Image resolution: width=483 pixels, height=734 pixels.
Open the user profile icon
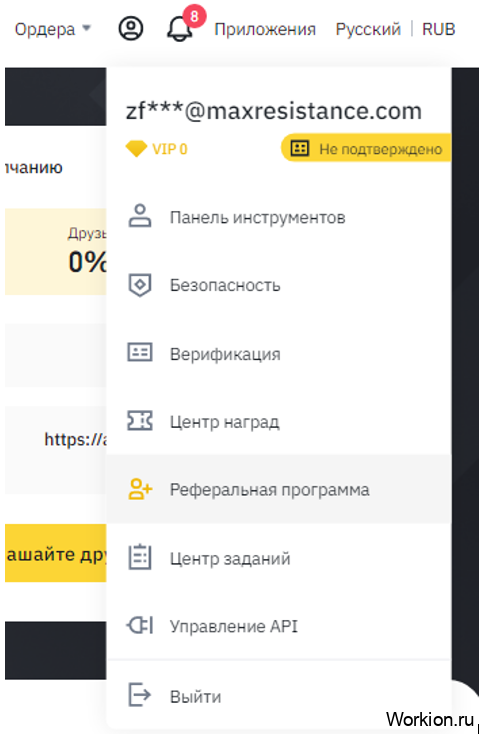(131, 29)
